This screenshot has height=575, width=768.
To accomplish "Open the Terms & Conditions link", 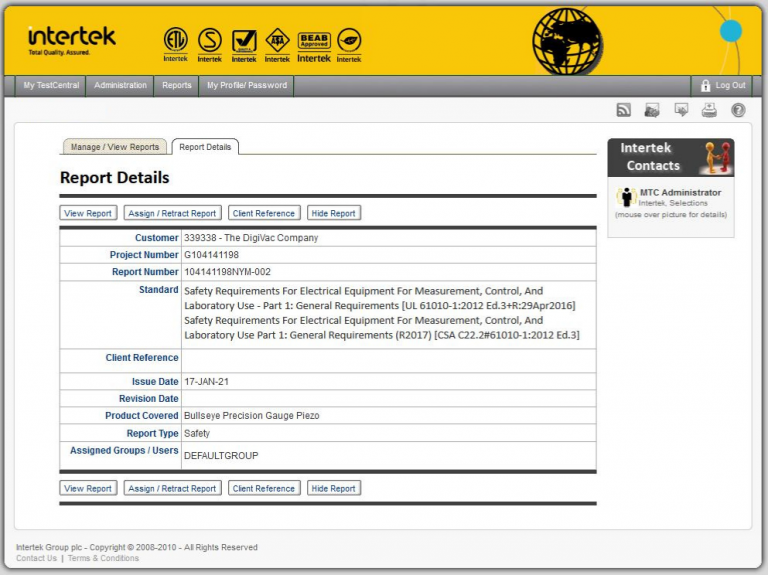I will (103, 558).
